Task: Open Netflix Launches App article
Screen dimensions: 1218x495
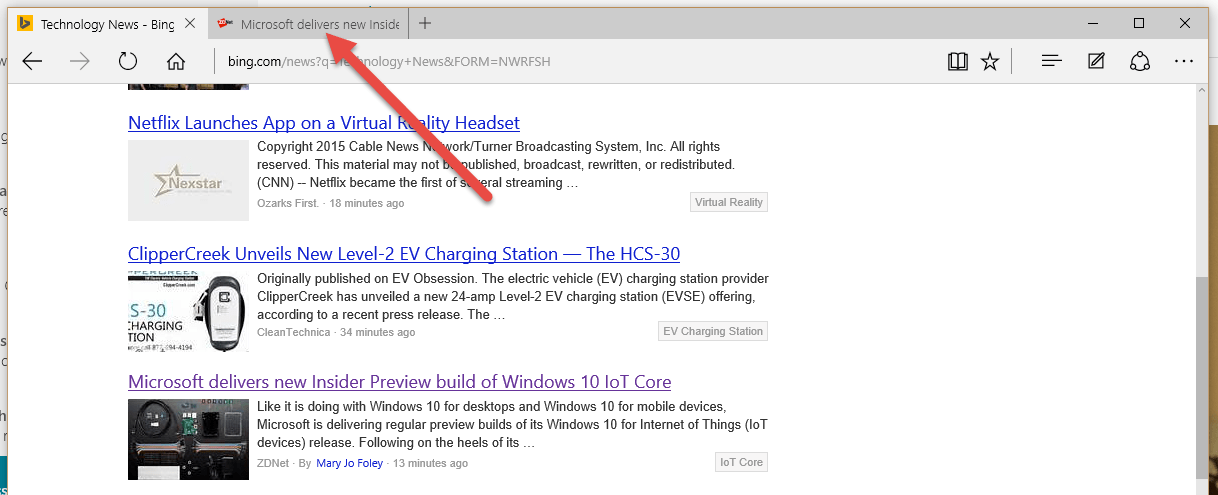Action: 324,124
